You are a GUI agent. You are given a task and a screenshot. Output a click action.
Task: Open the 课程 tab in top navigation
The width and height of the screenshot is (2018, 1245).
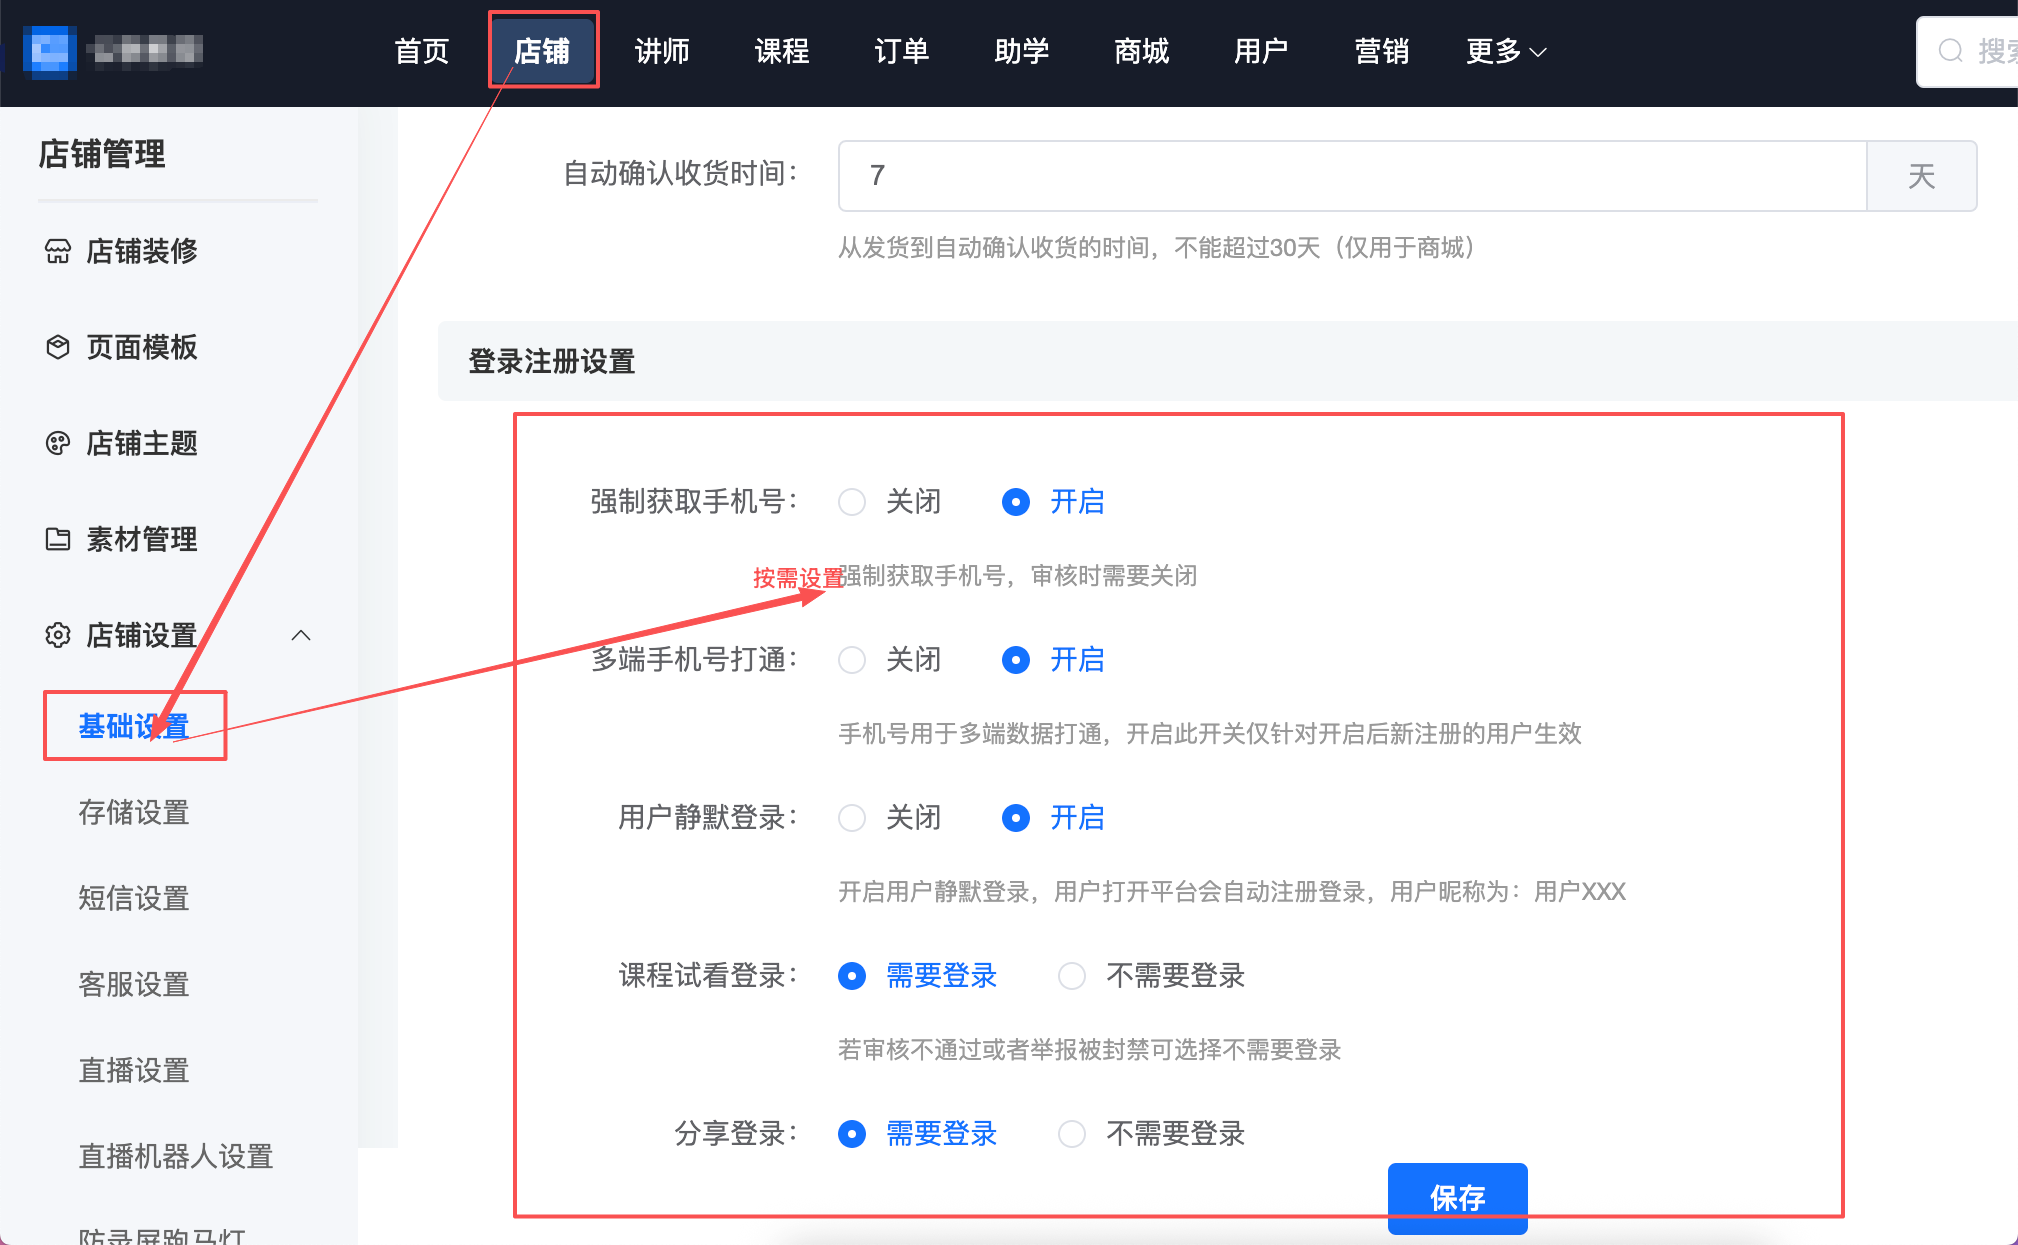click(782, 51)
